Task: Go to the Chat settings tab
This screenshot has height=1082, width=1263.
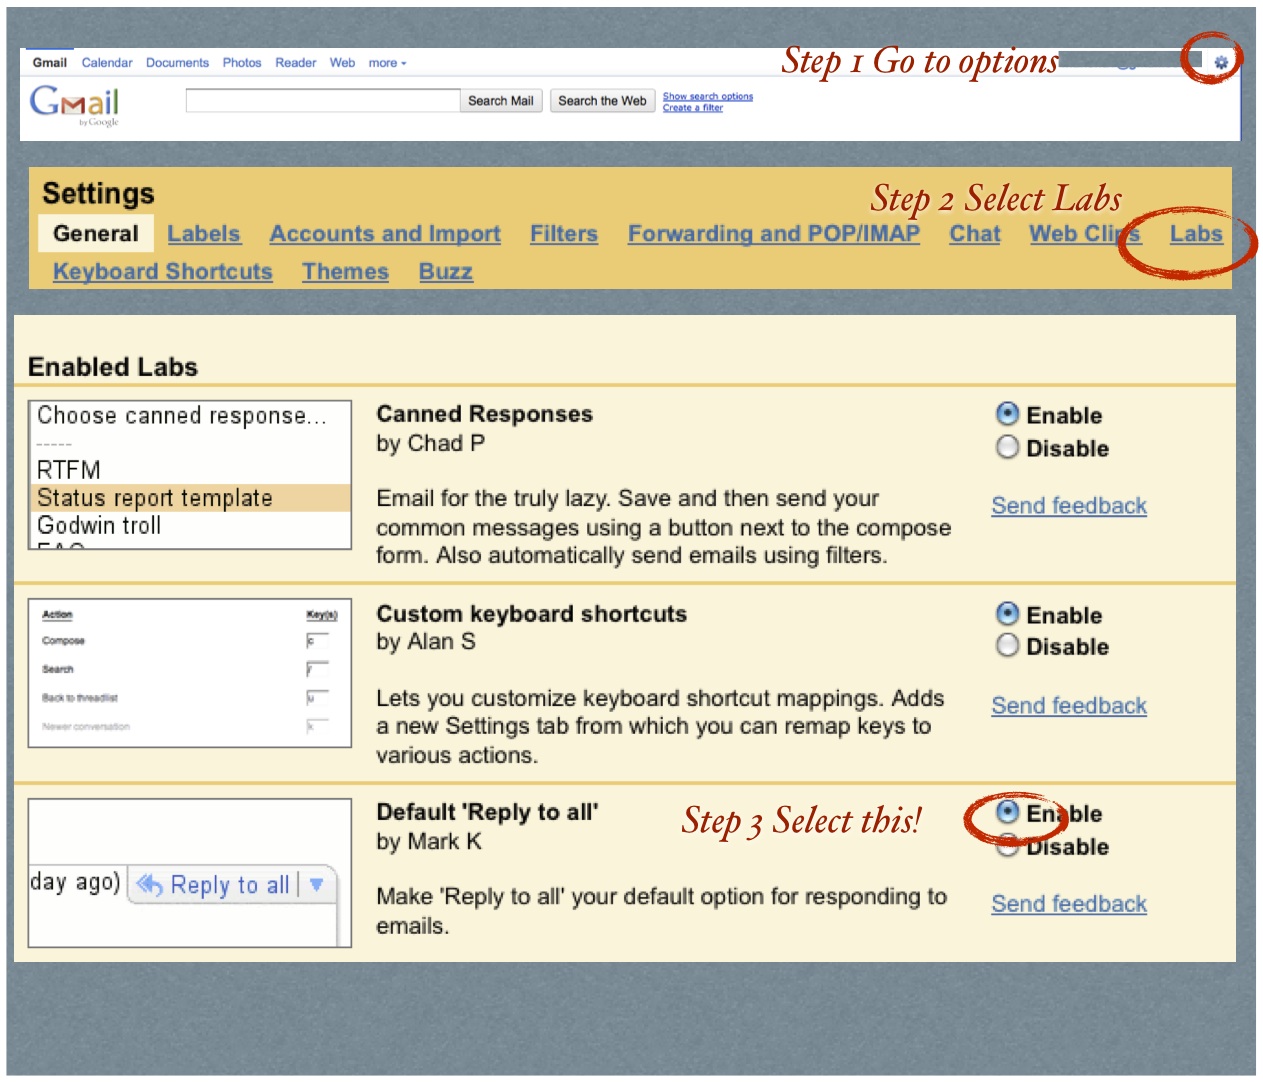Action: (x=975, y=234)
